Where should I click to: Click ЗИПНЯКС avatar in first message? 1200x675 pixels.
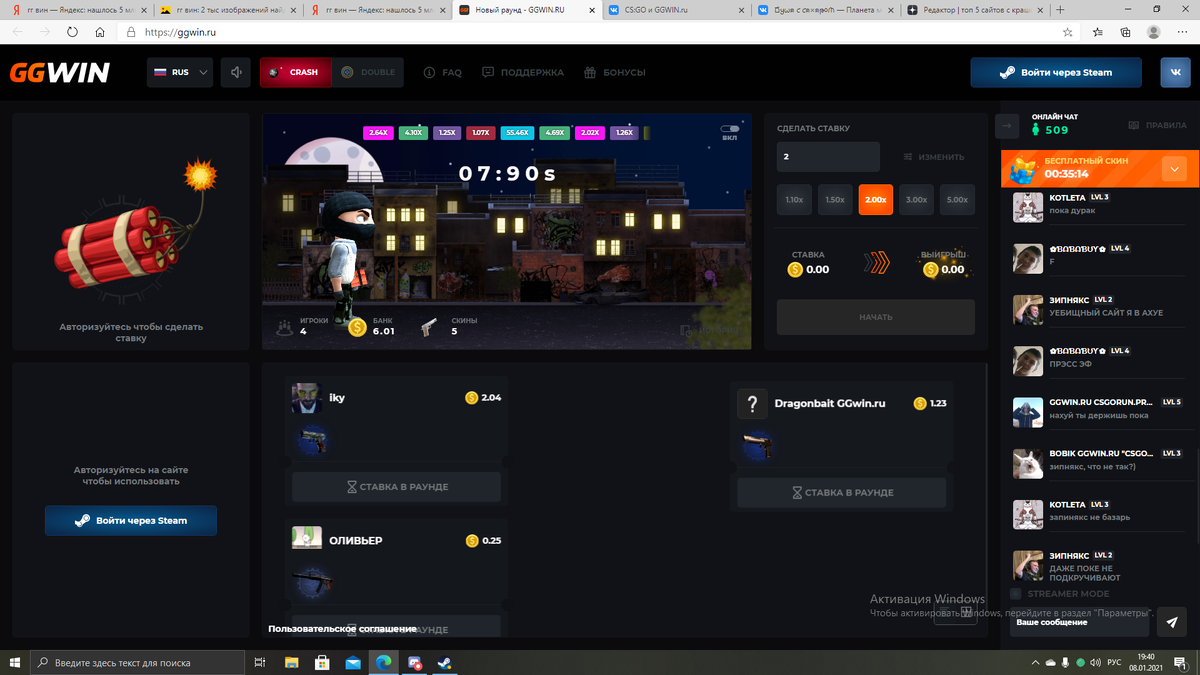tap(1028, 310)
